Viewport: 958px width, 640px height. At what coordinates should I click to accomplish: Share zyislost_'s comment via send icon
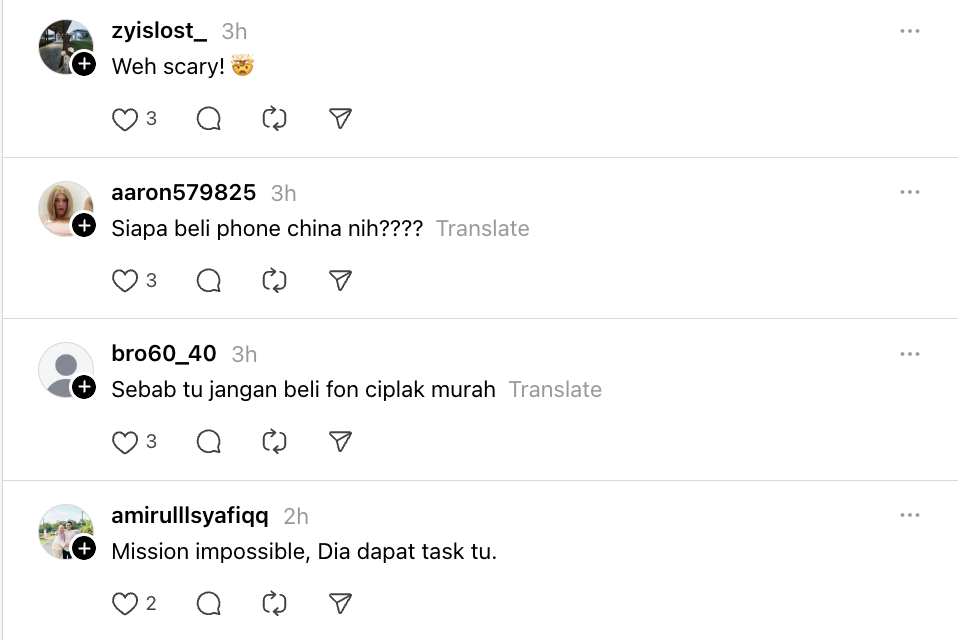coord(341,120)
